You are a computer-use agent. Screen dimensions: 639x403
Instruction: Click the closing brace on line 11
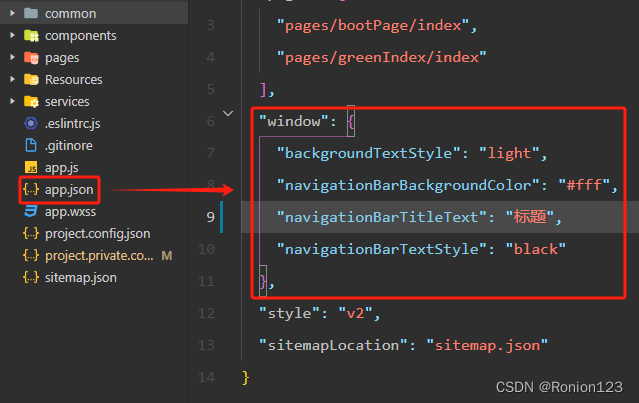263,281
